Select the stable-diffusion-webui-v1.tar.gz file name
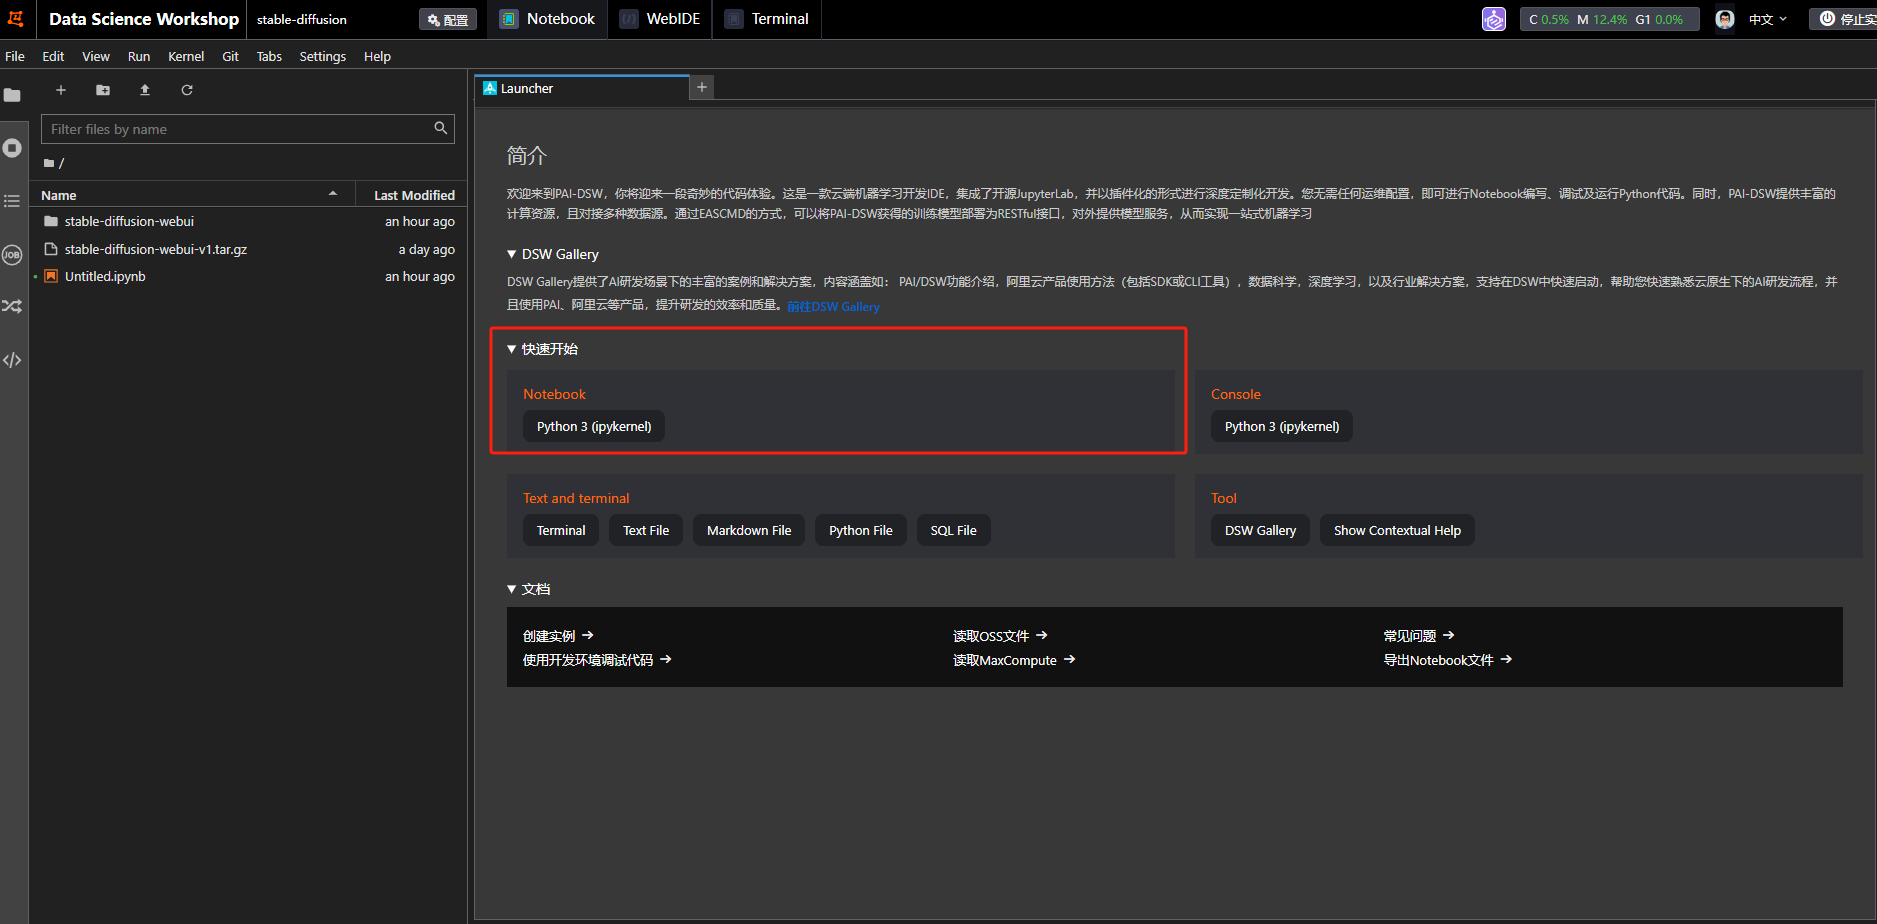 point(156,249)
